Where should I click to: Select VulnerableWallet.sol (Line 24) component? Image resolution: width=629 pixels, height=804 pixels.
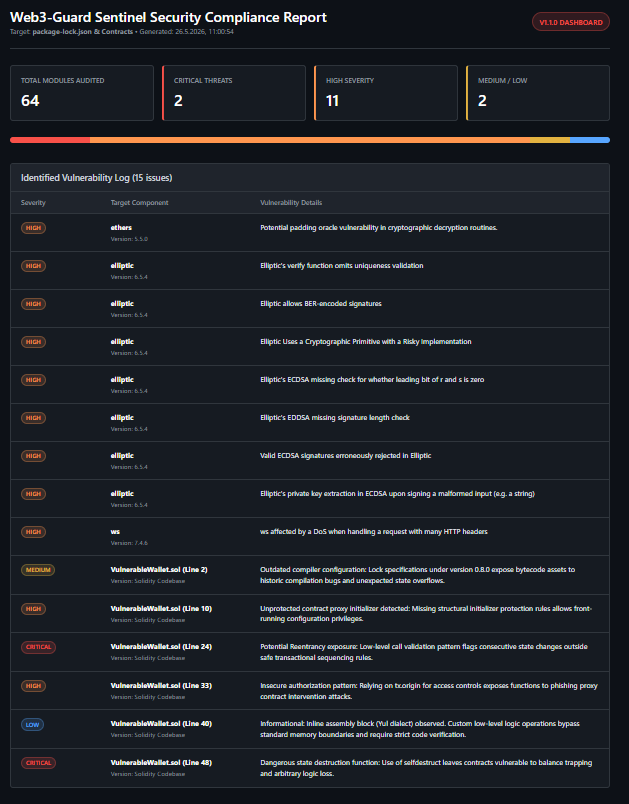pyautogui.click(x=161, y=647)
